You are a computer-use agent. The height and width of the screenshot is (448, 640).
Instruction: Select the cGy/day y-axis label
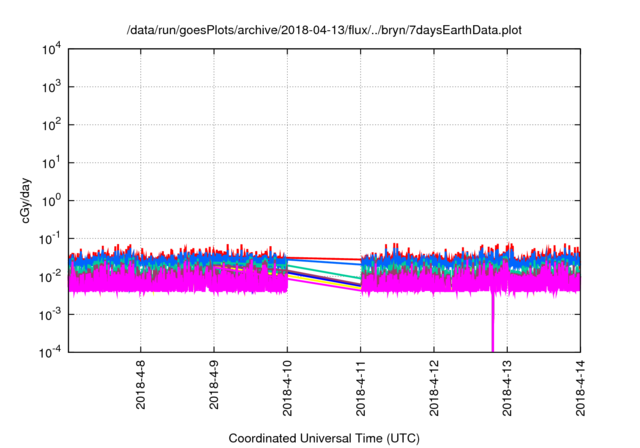click(x=25, y=200)
